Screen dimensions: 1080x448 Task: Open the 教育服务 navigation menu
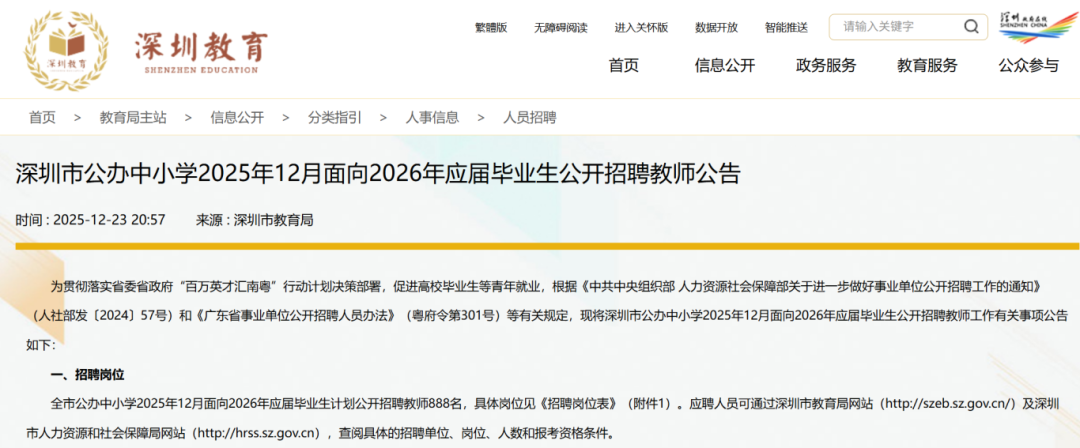pyautogui.click(x=927, y=66)
